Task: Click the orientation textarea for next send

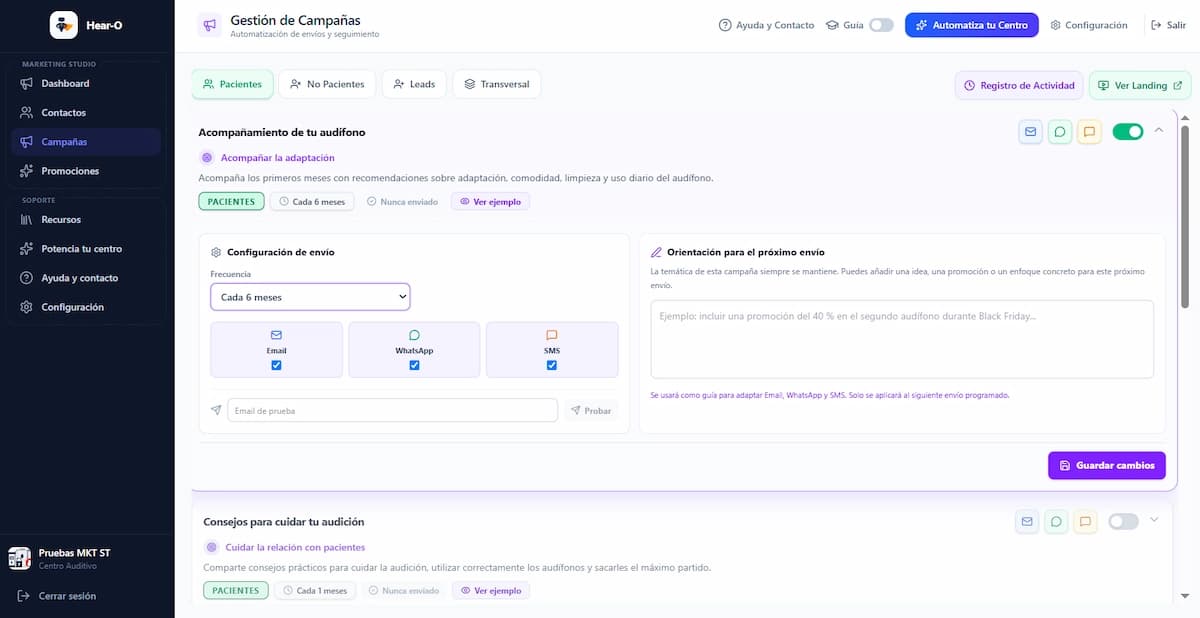Action: click(902, 339)
